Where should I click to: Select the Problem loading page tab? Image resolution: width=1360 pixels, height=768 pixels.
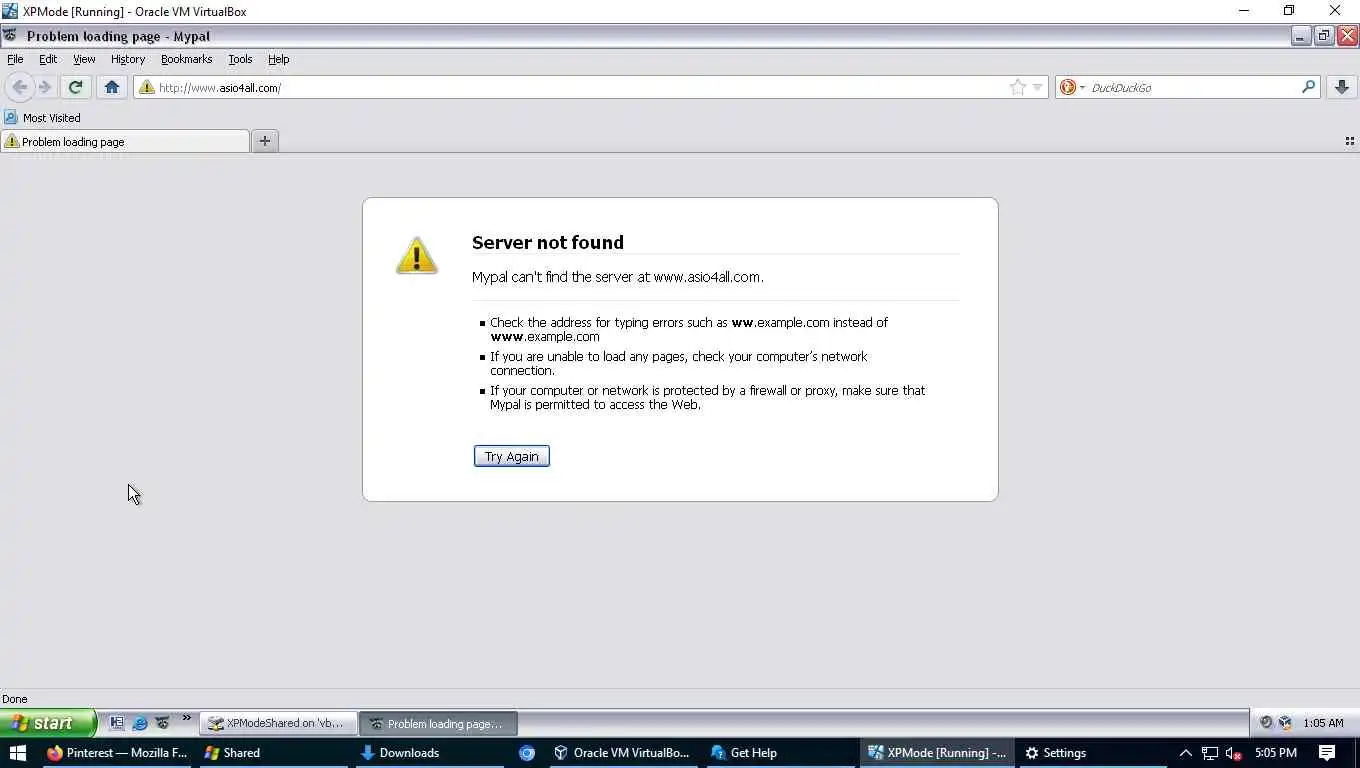pos(125,141)
